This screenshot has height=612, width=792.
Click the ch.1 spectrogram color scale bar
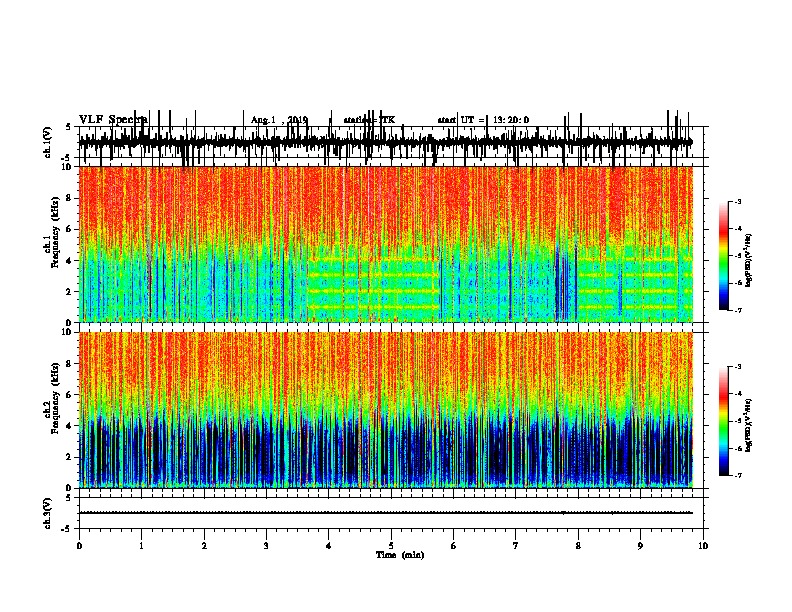pos(724,256)
